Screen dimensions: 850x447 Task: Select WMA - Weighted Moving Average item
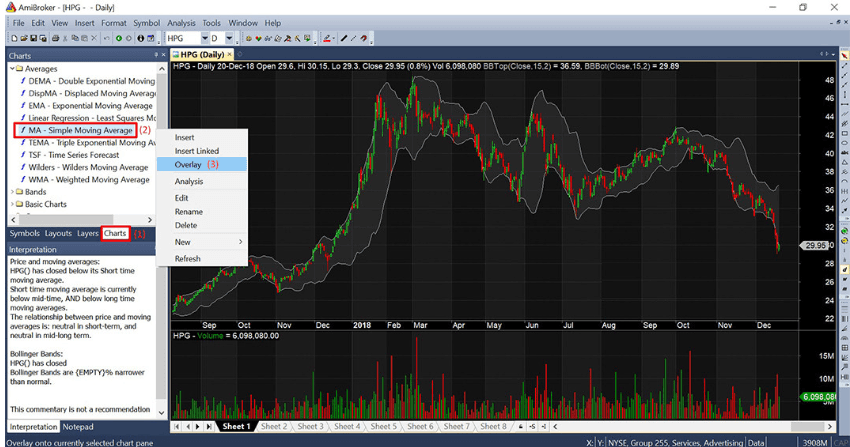pos(89,180)
